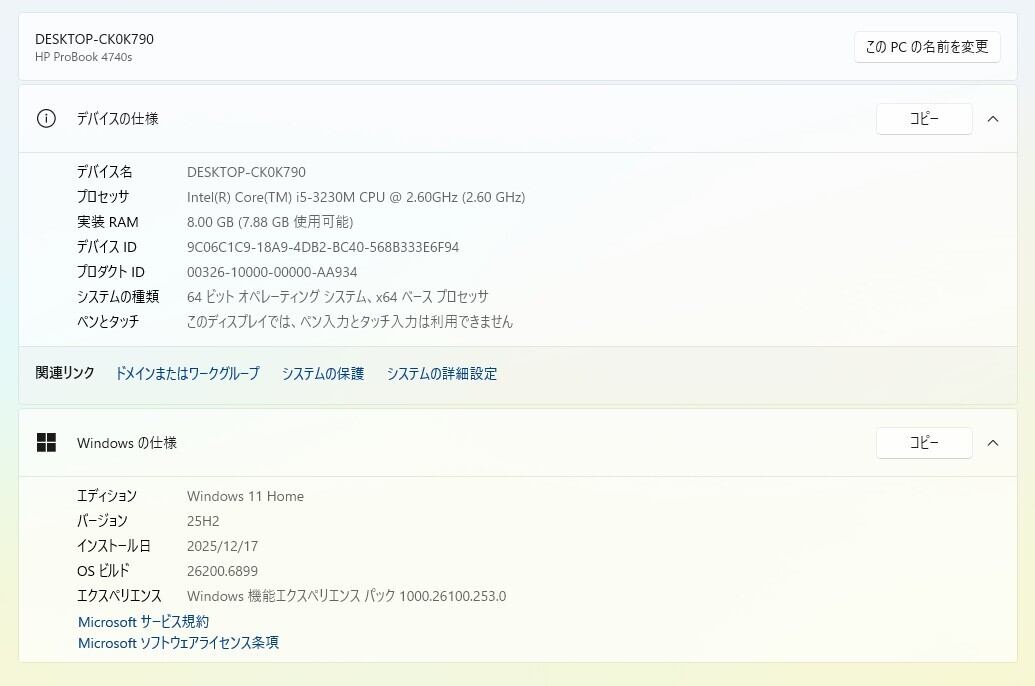
Task: Click the デバイスの仕様 section header title
Action: tap(117, 119)
